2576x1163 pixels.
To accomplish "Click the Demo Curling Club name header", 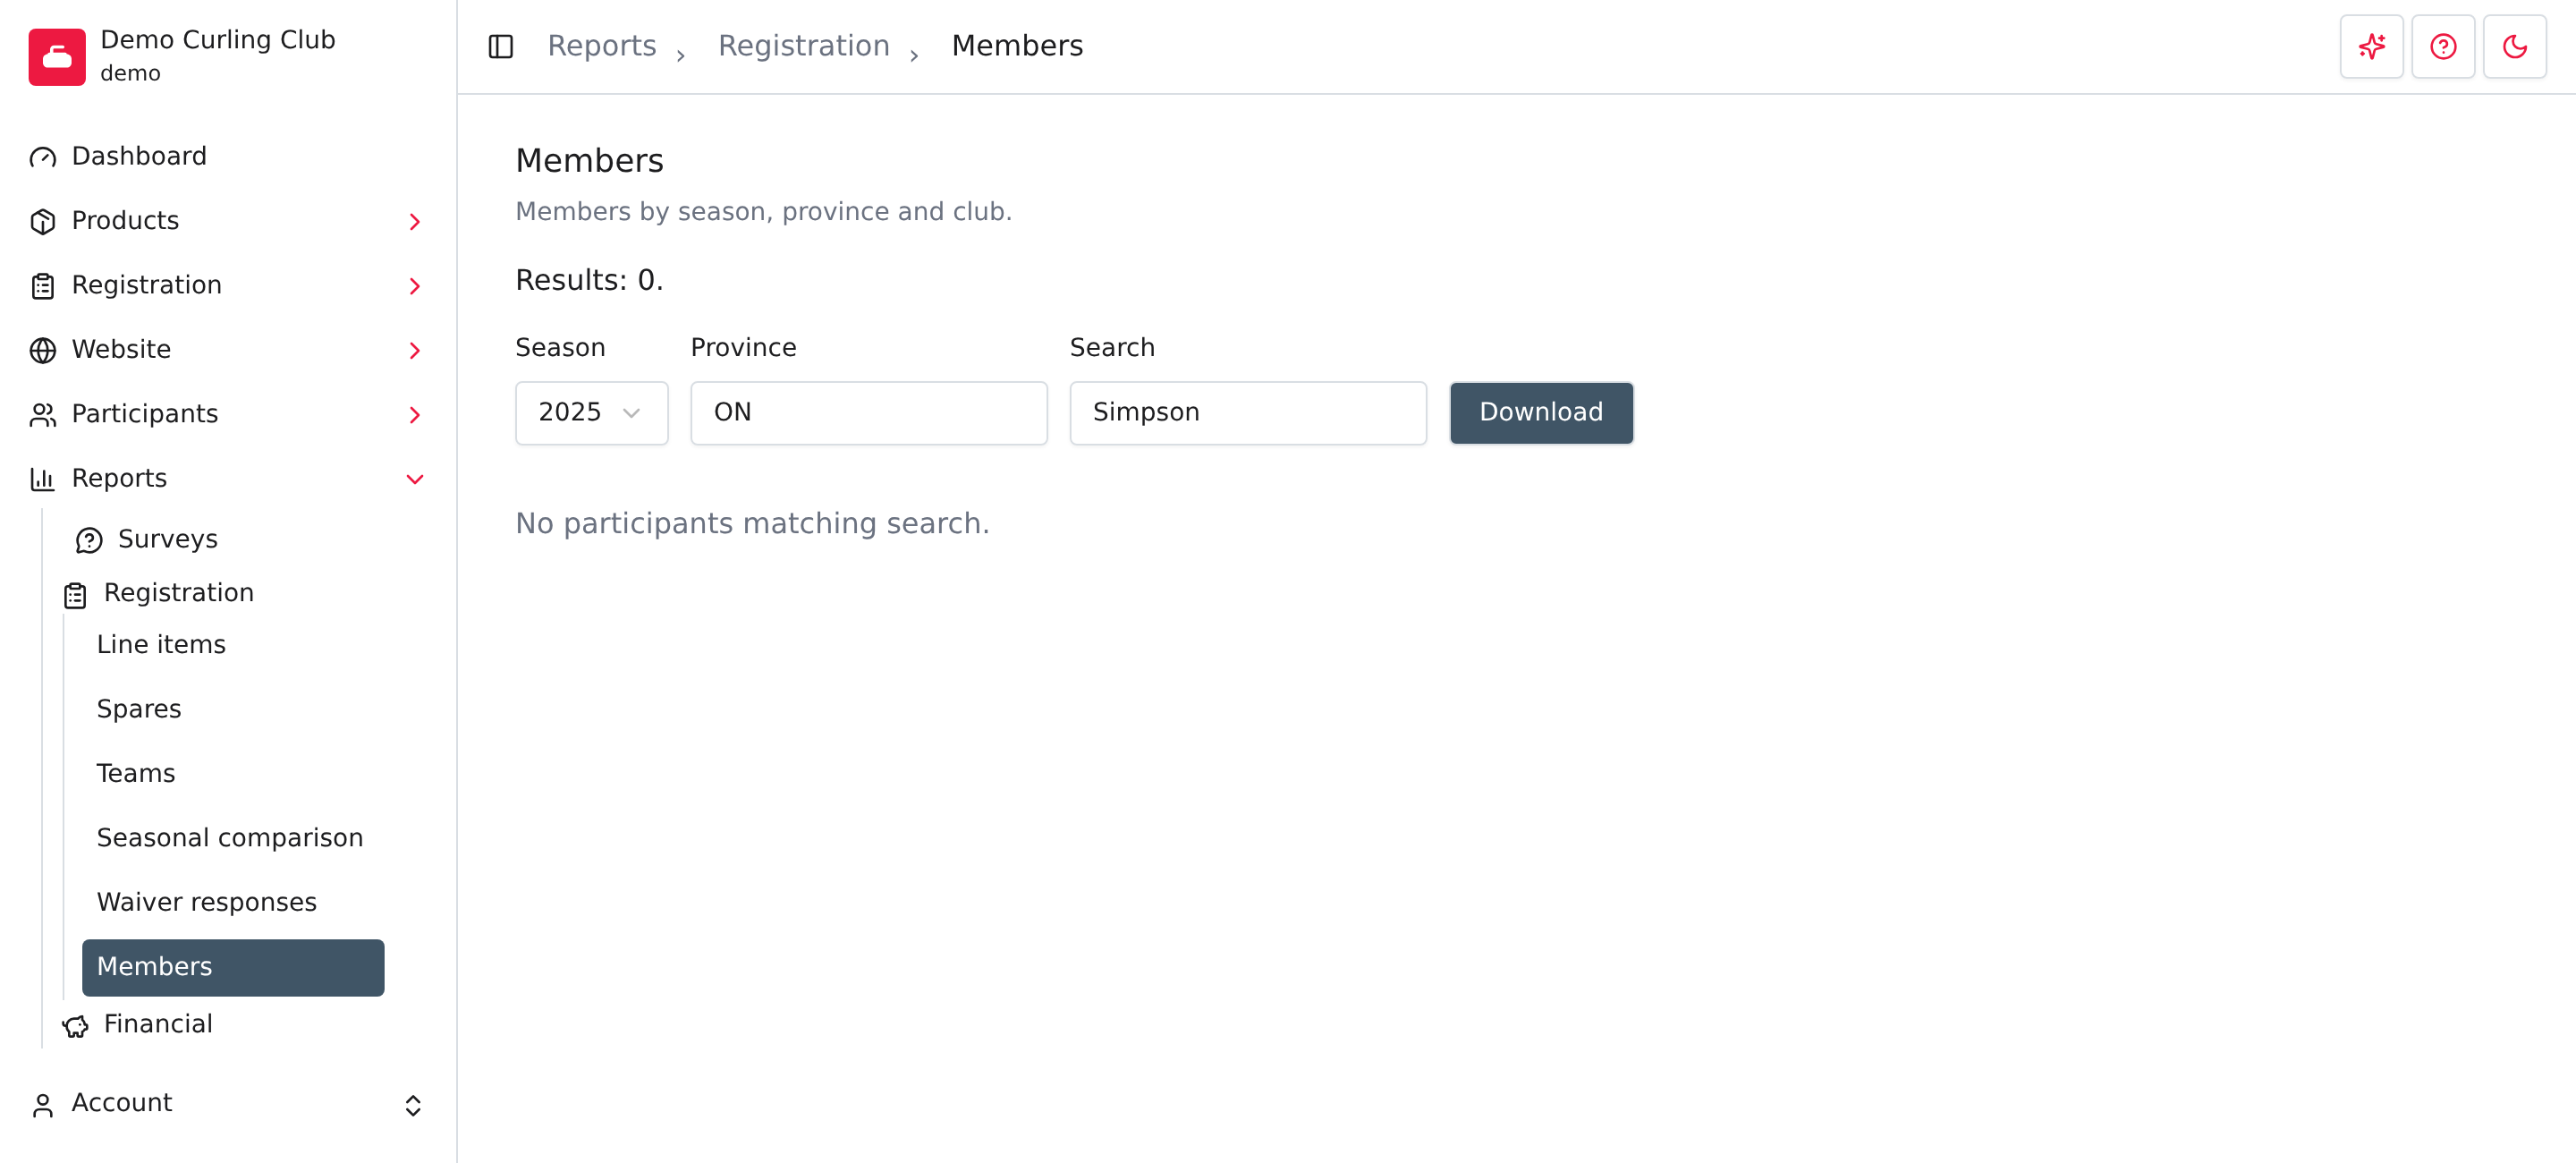I will coord(218,40).
